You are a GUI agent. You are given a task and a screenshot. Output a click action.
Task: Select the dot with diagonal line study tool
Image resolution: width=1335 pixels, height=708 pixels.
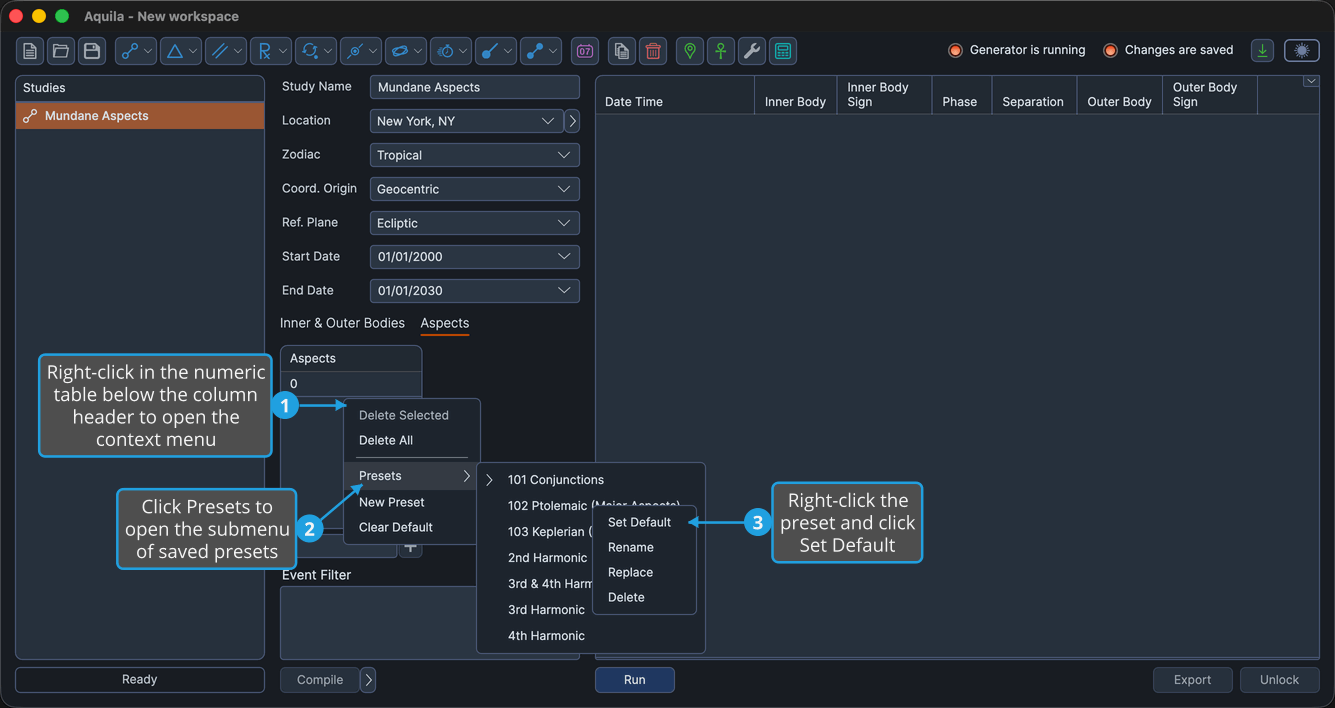tap(490, 51)
